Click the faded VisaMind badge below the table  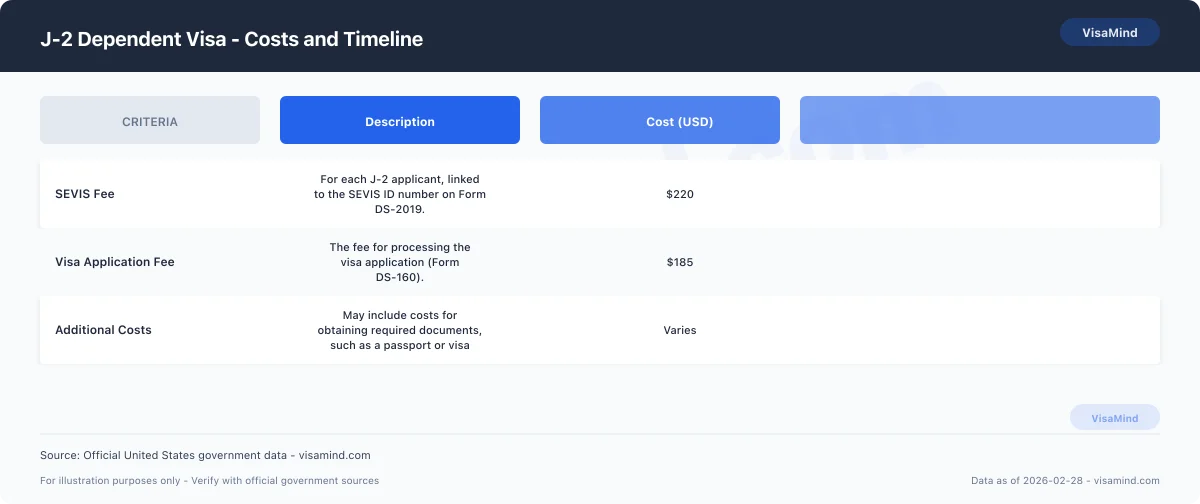[1114, 418]
